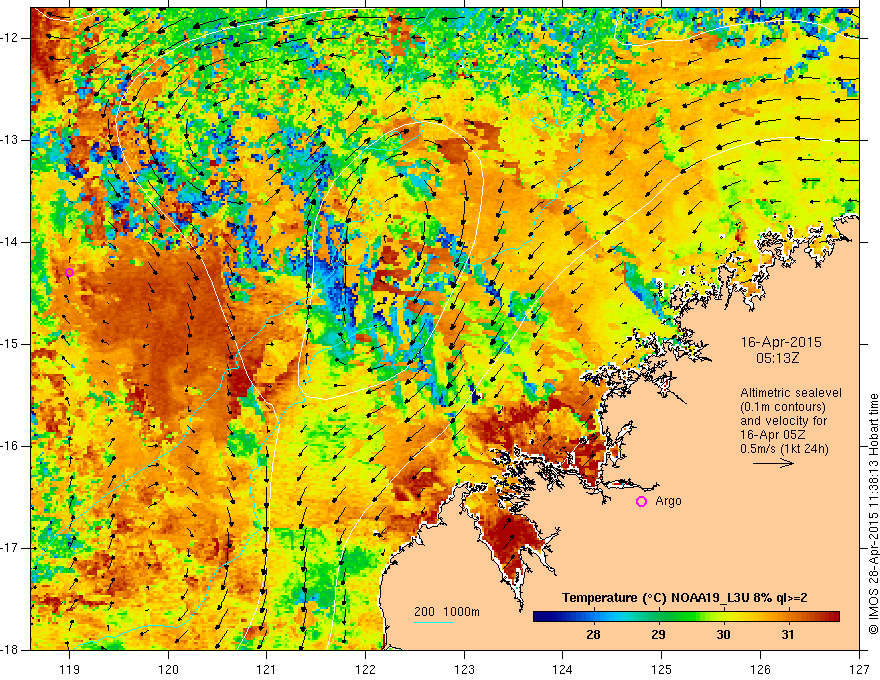The image size is (880, 680).
Task: Click the latitude axis label '-18'
Action: (x=10, y=650)
